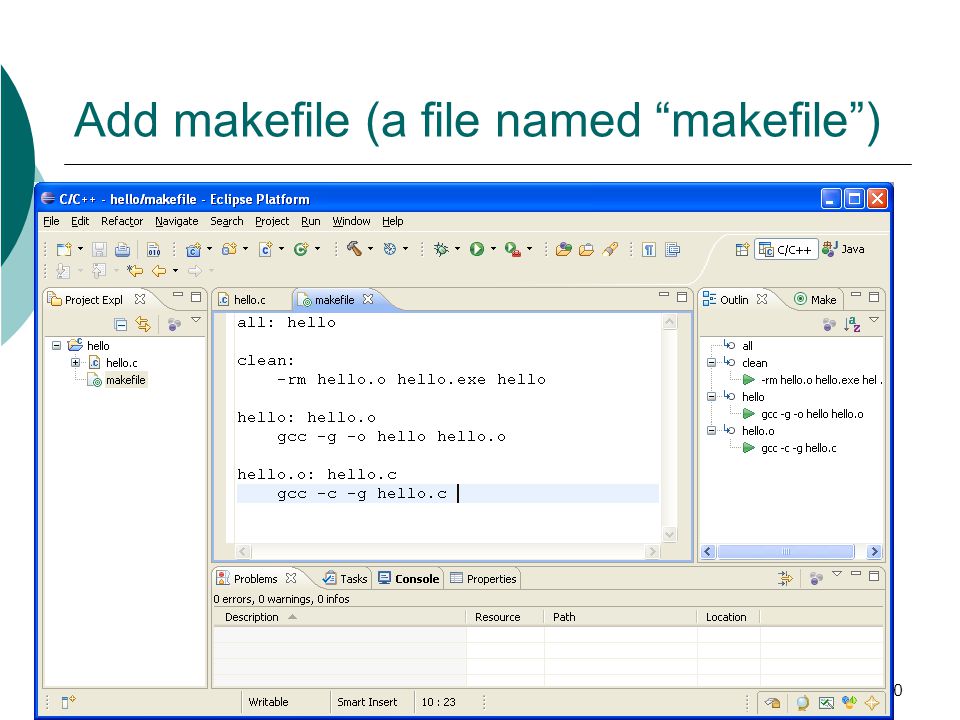960x720 pixels.
Task: Click the Debug bug icon
Action: pos(441,249)
